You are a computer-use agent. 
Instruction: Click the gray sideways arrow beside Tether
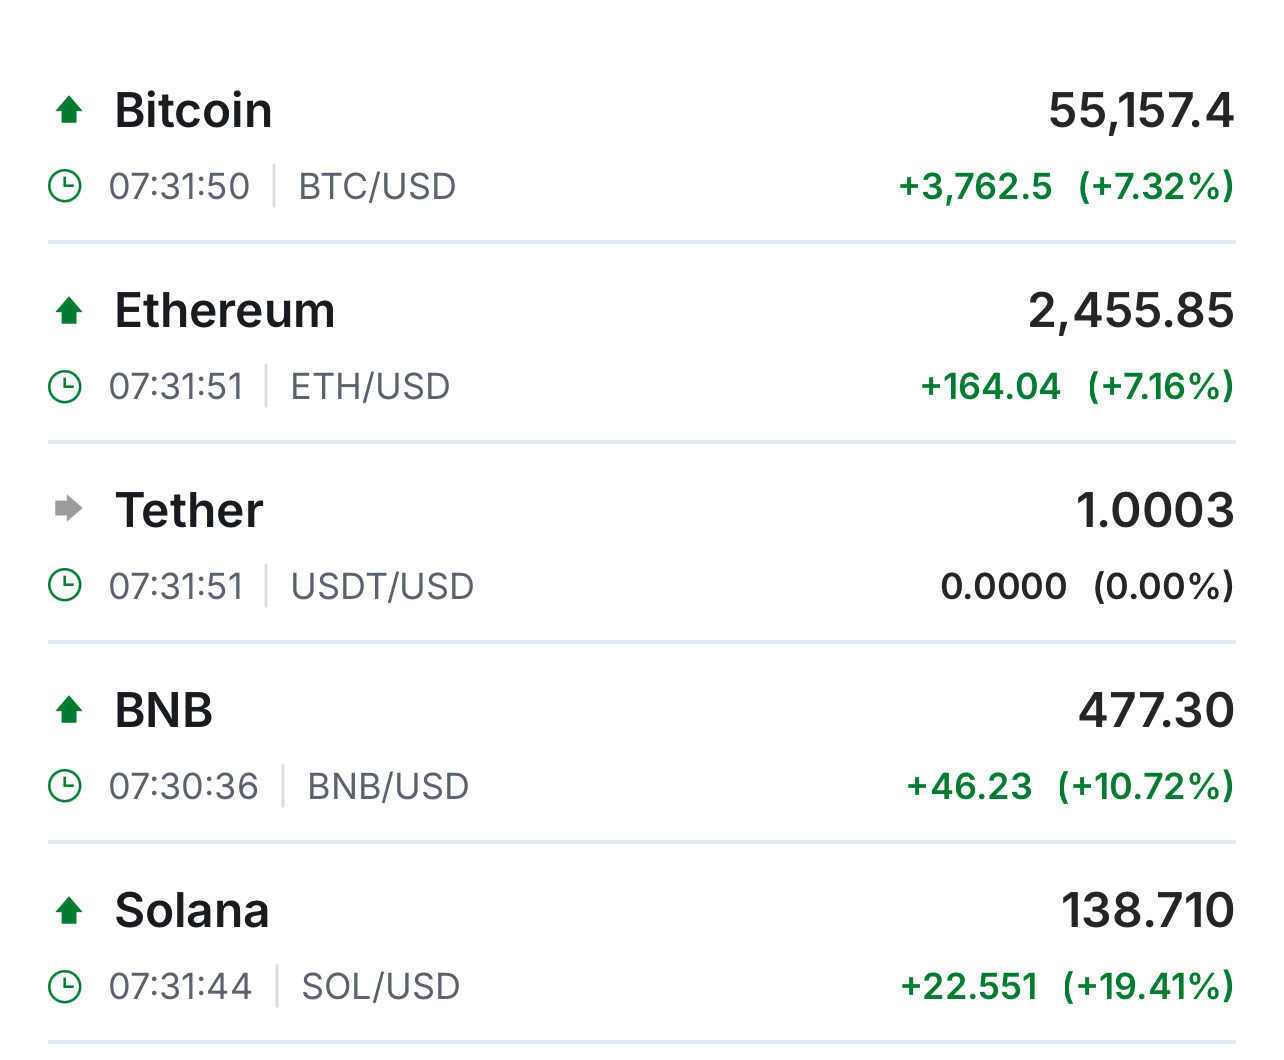point(68,509)
